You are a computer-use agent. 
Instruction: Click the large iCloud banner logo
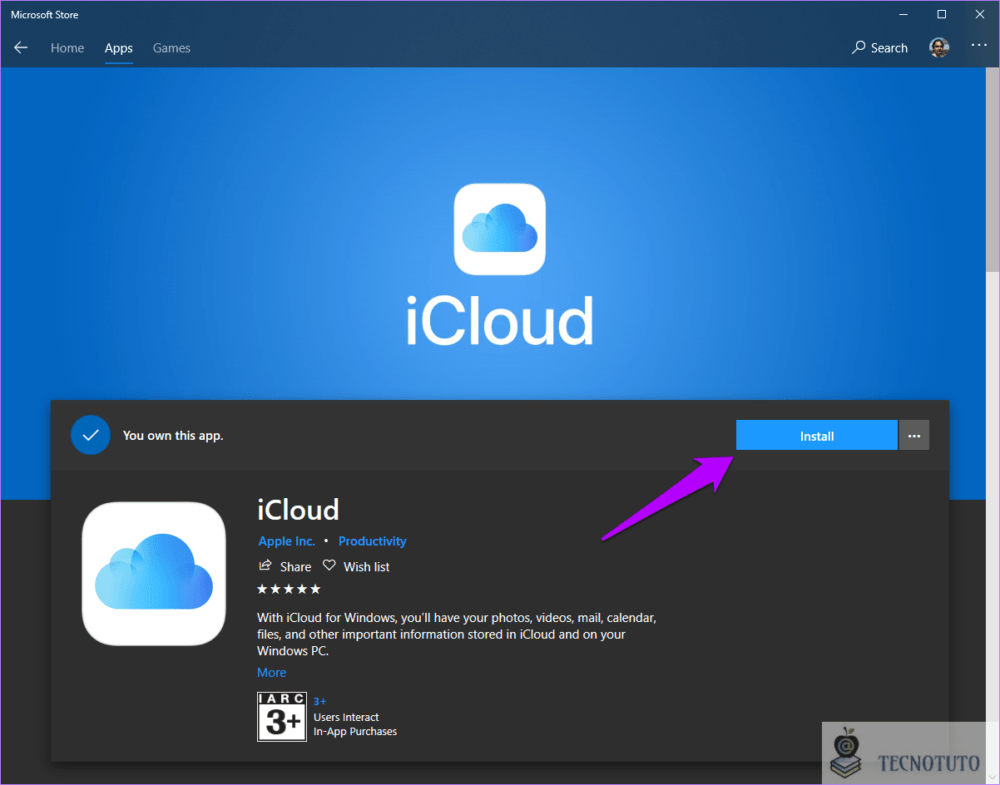click(x=499, y=230)
